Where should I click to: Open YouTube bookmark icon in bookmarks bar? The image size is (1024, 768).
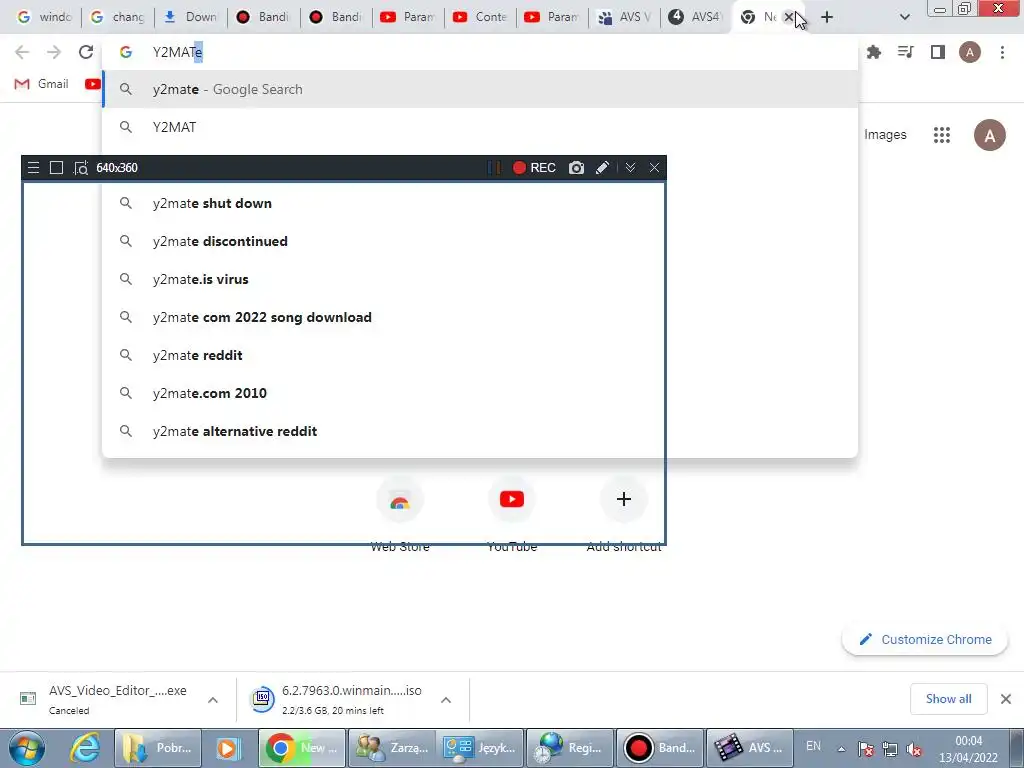point(93,84)
